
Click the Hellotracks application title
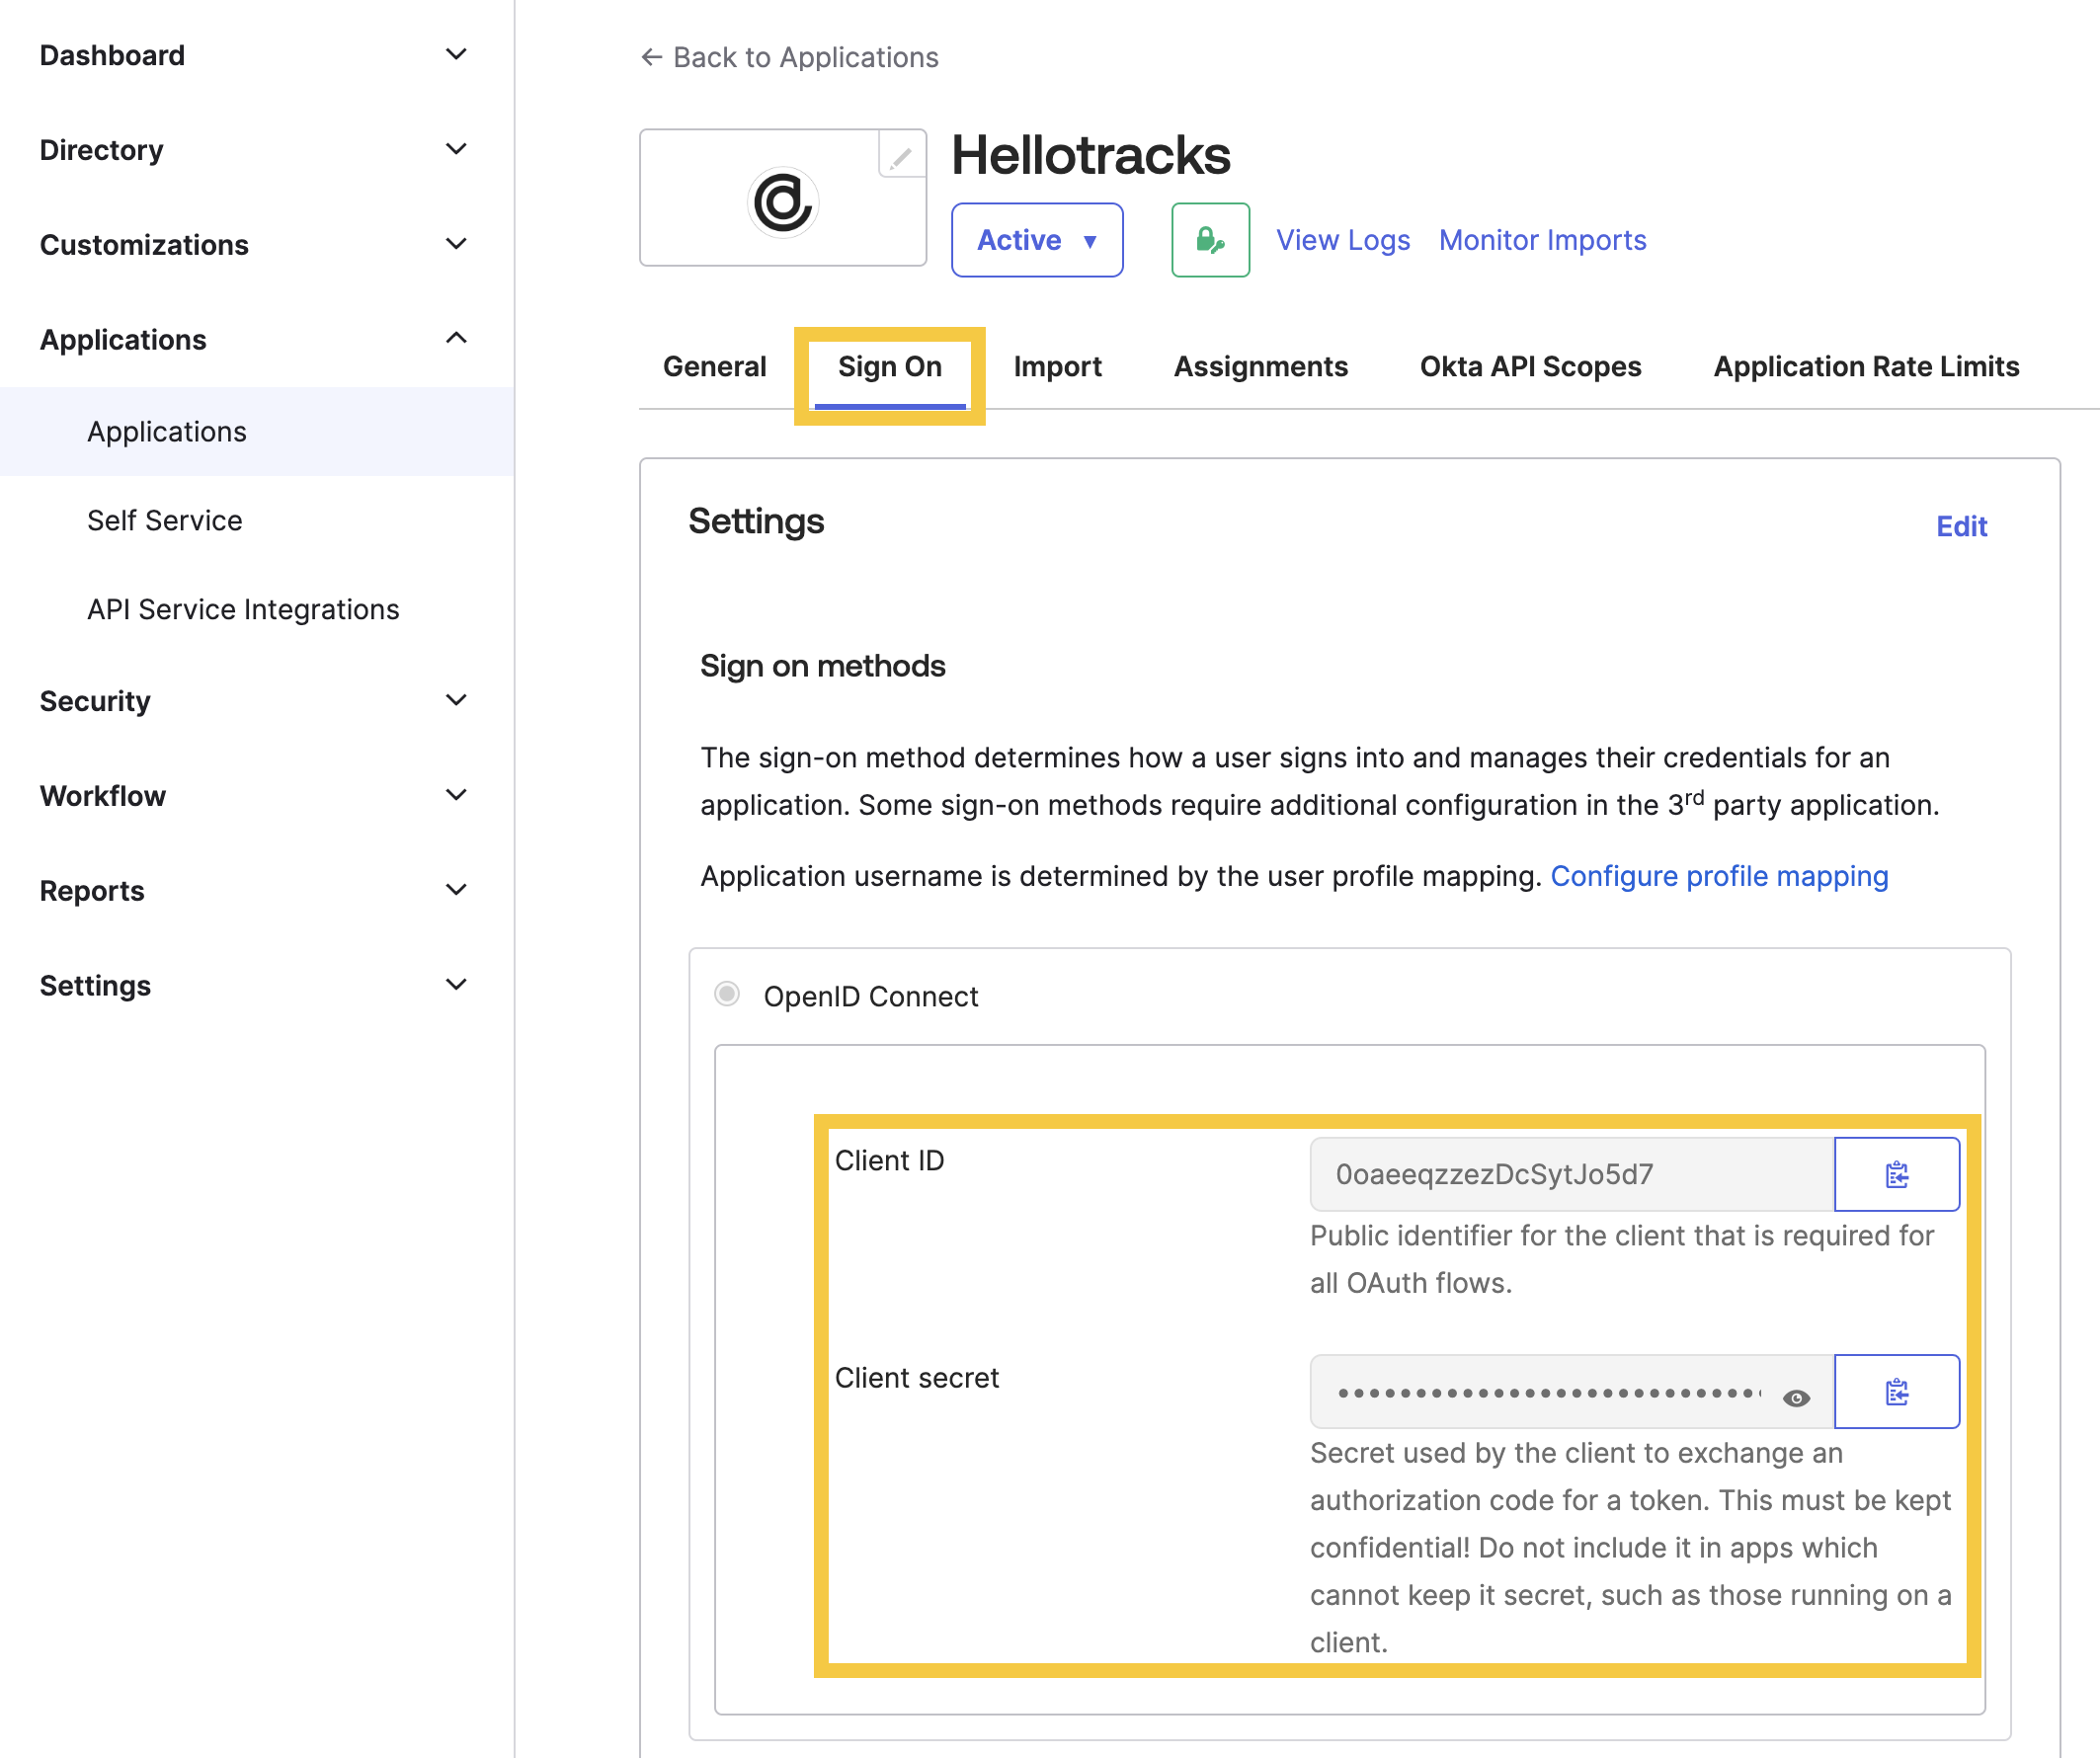tap(1090, 155)
